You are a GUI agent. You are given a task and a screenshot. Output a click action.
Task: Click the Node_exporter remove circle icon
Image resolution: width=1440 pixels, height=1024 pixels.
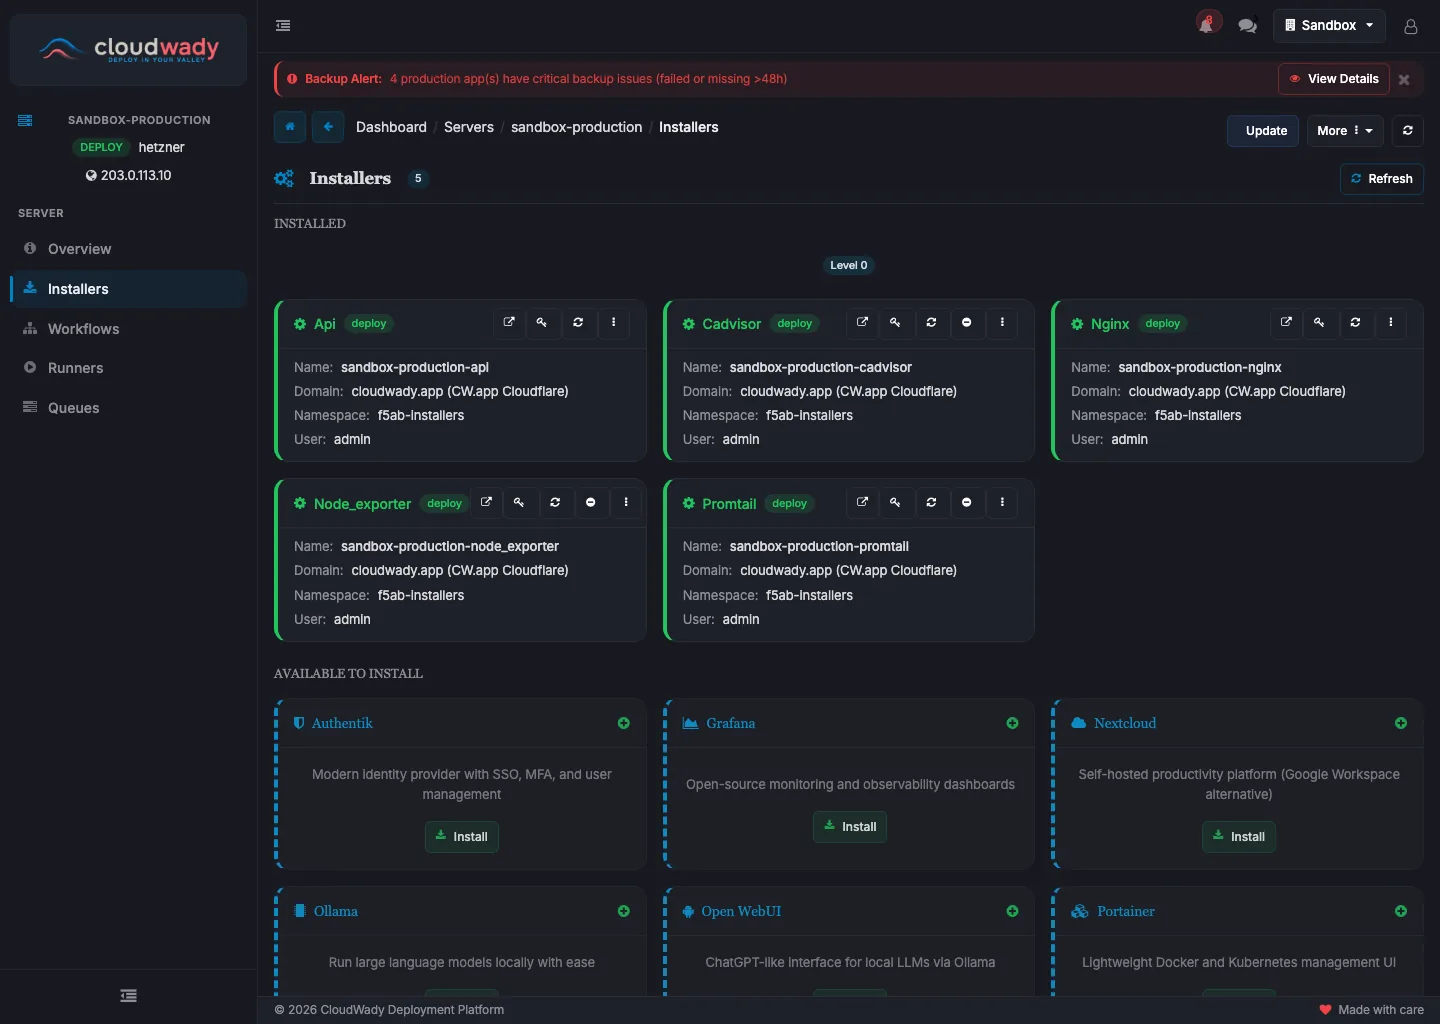(591, 502)
